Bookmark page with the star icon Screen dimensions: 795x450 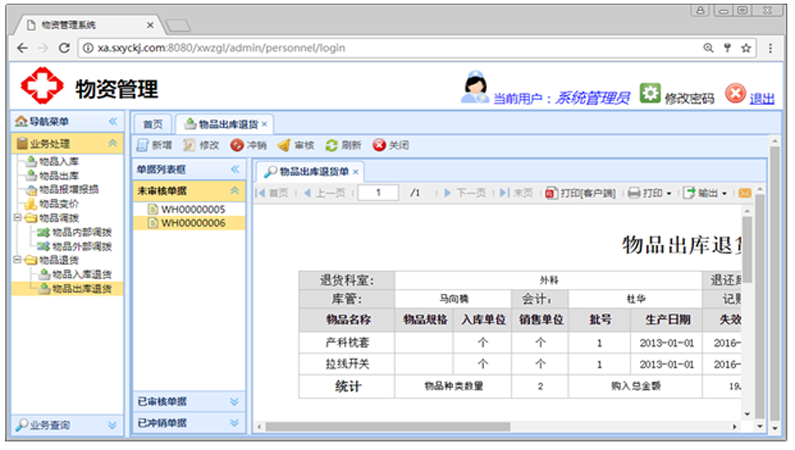coord(744,47)
